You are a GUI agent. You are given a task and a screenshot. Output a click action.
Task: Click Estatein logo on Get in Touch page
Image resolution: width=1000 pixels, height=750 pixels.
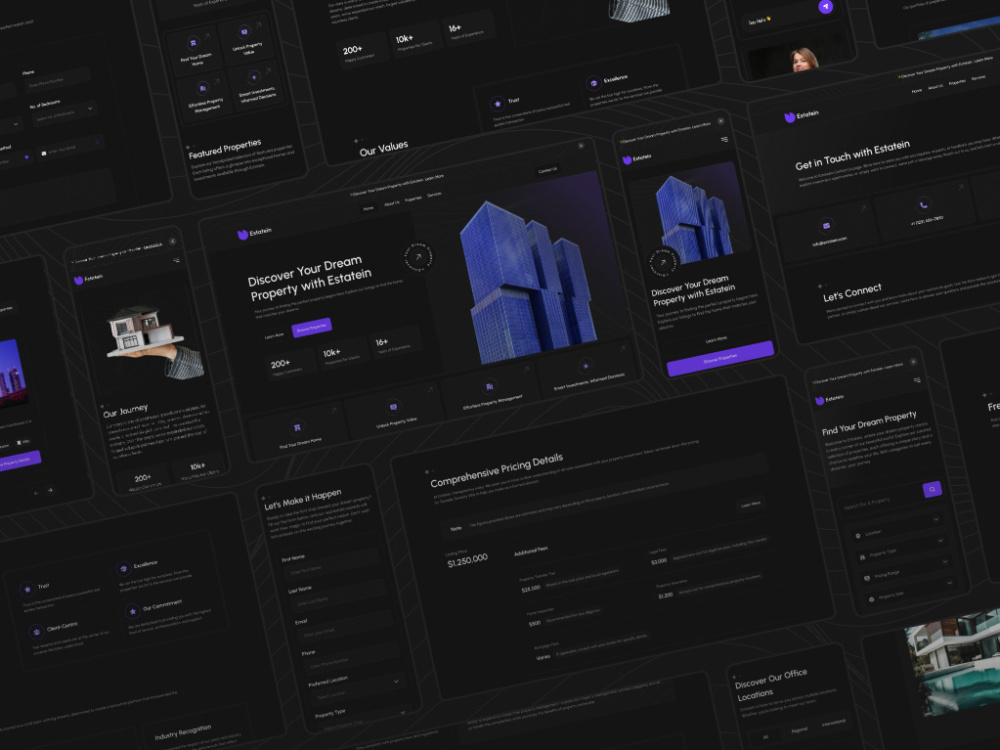coord(802,116)
